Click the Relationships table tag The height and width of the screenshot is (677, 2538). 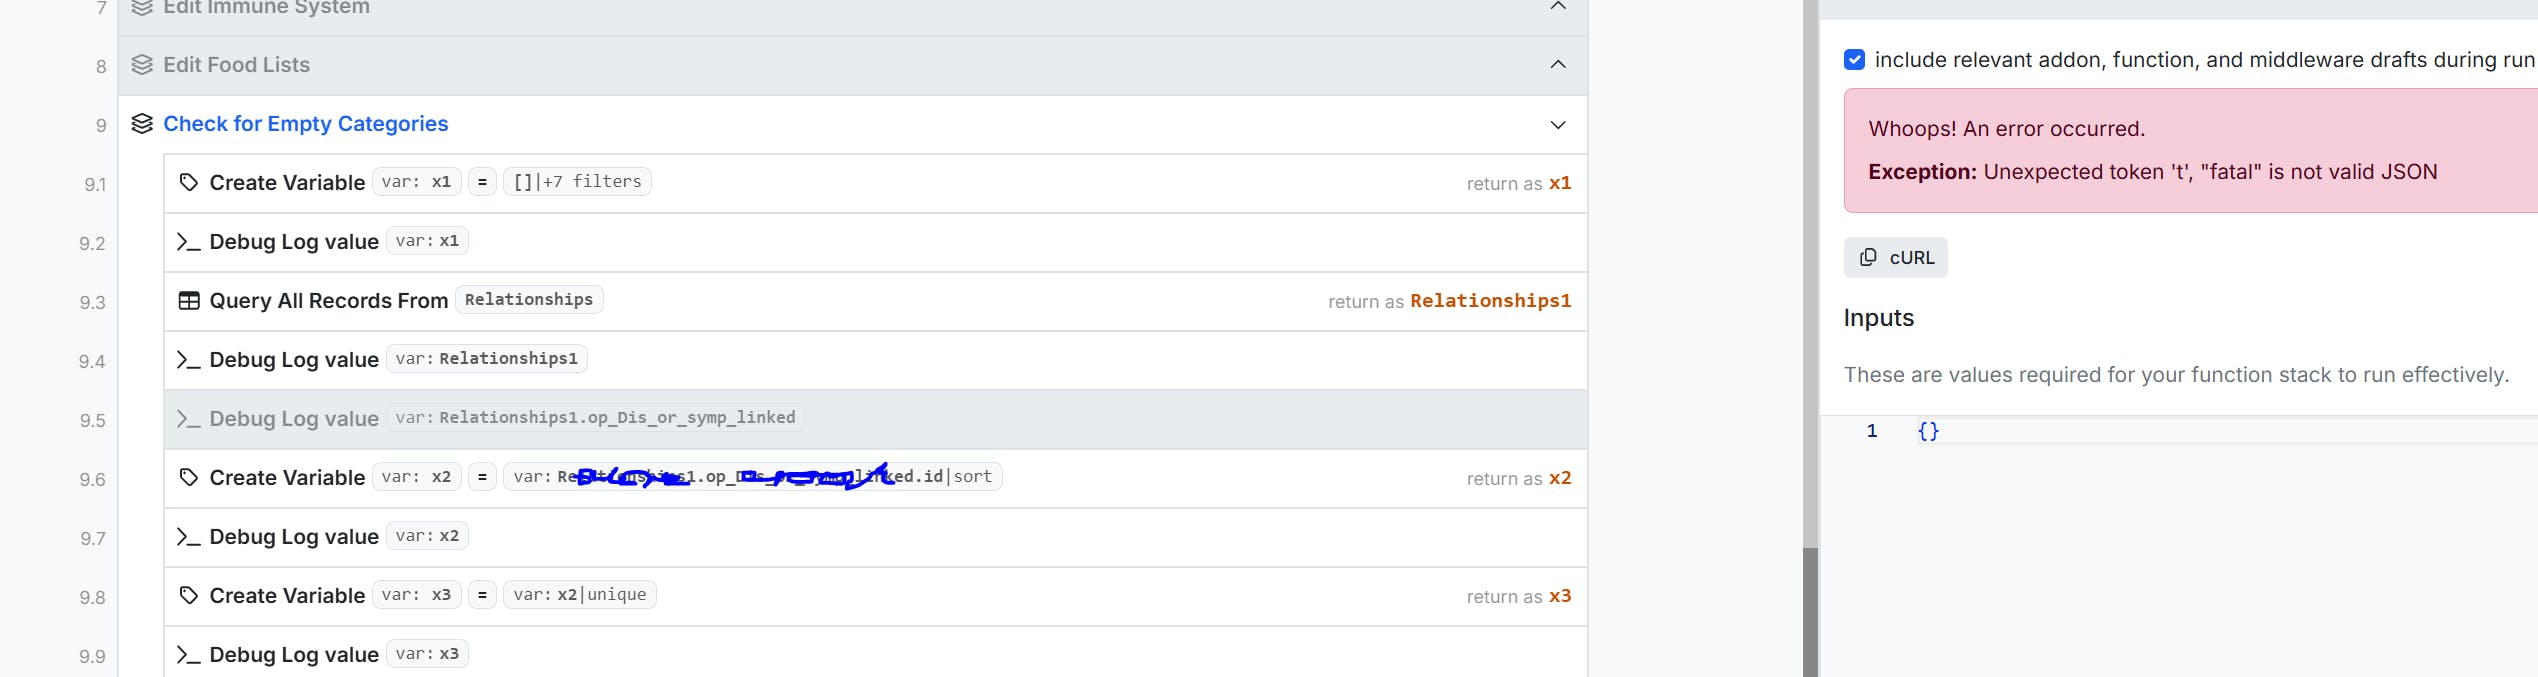tap(528, 300)
